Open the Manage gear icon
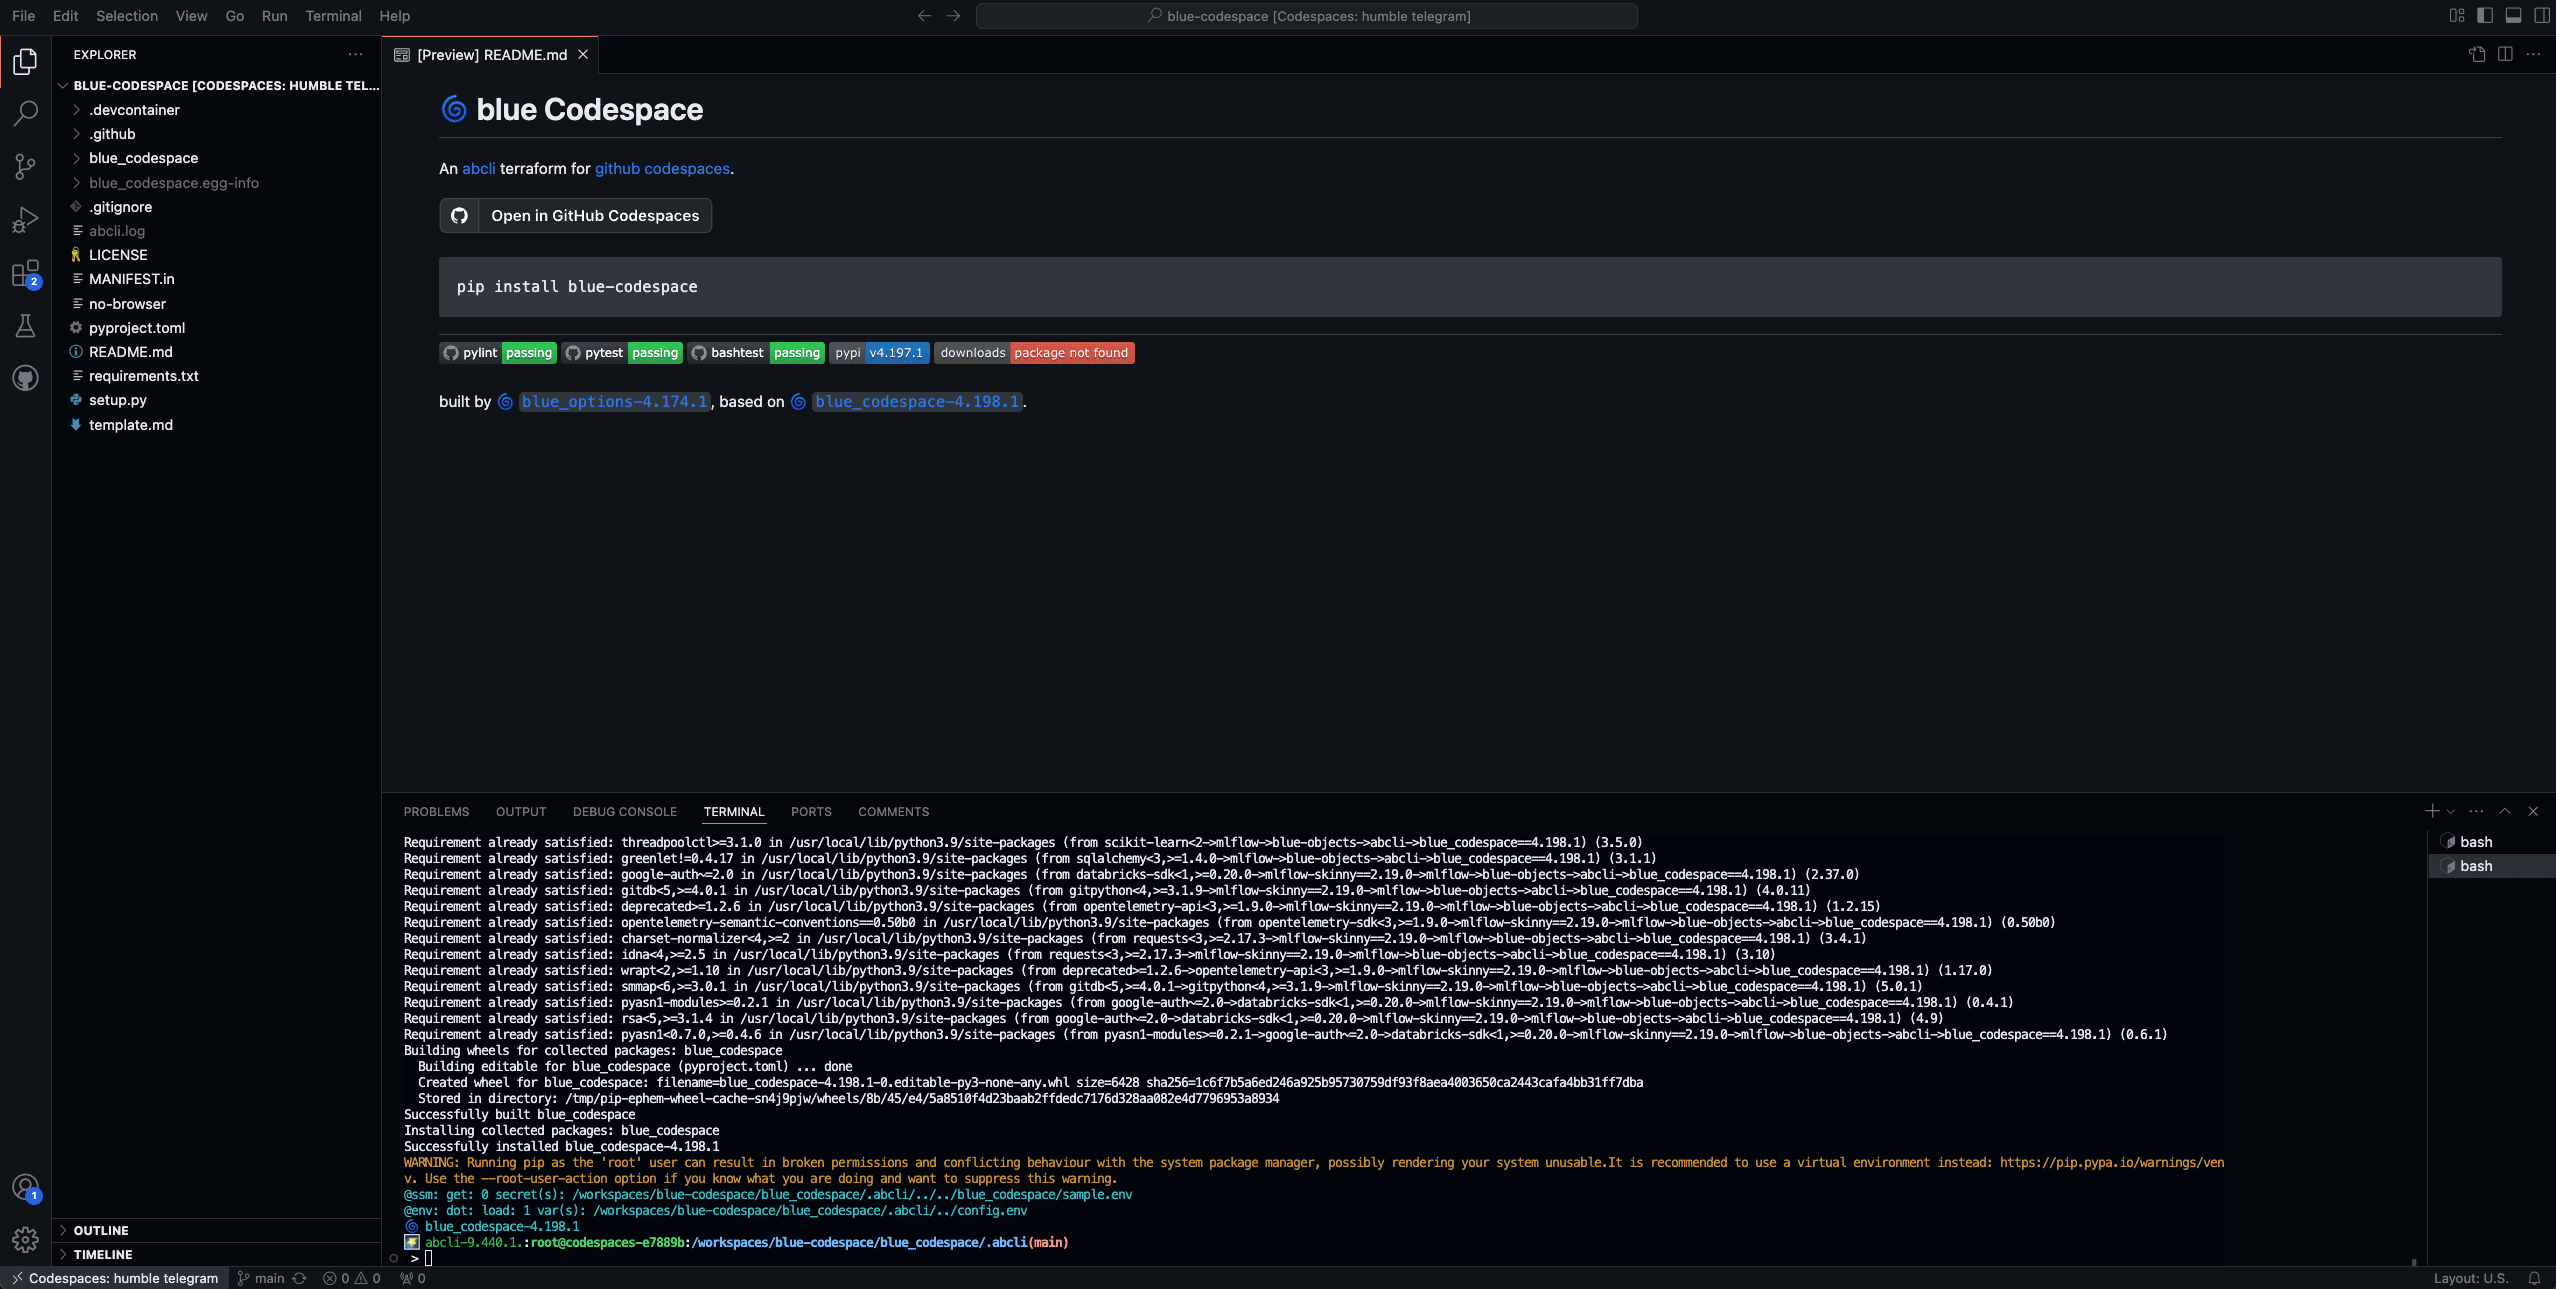Viewport: 2556px width, 1289px height. tap(25, 1240)
